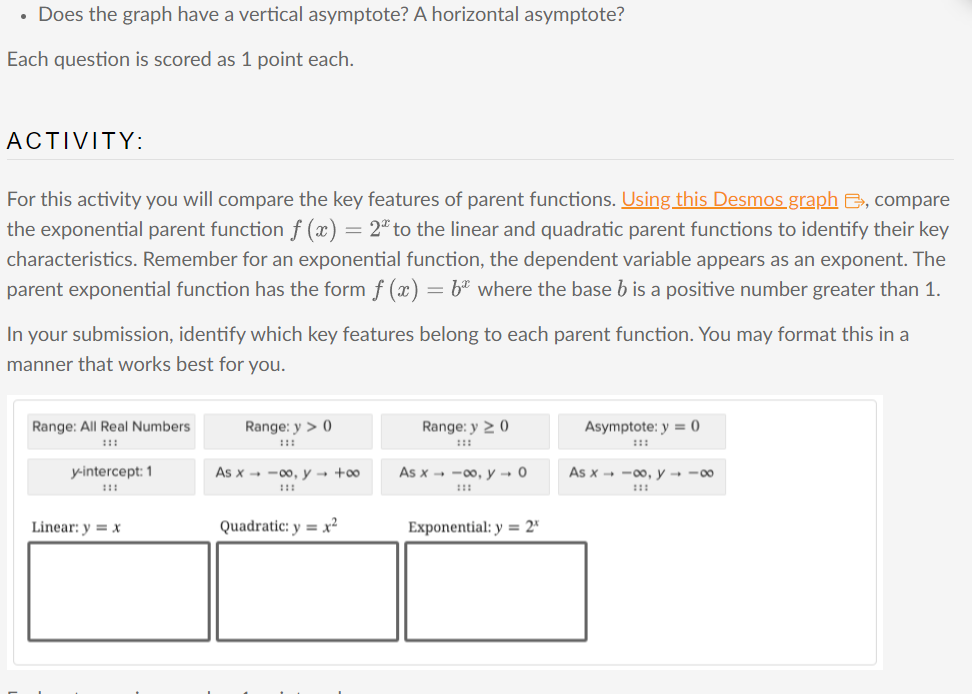Click inside the Linear: y = x drop box
This screenshot has height=694, width=972.
click(118, 590)
